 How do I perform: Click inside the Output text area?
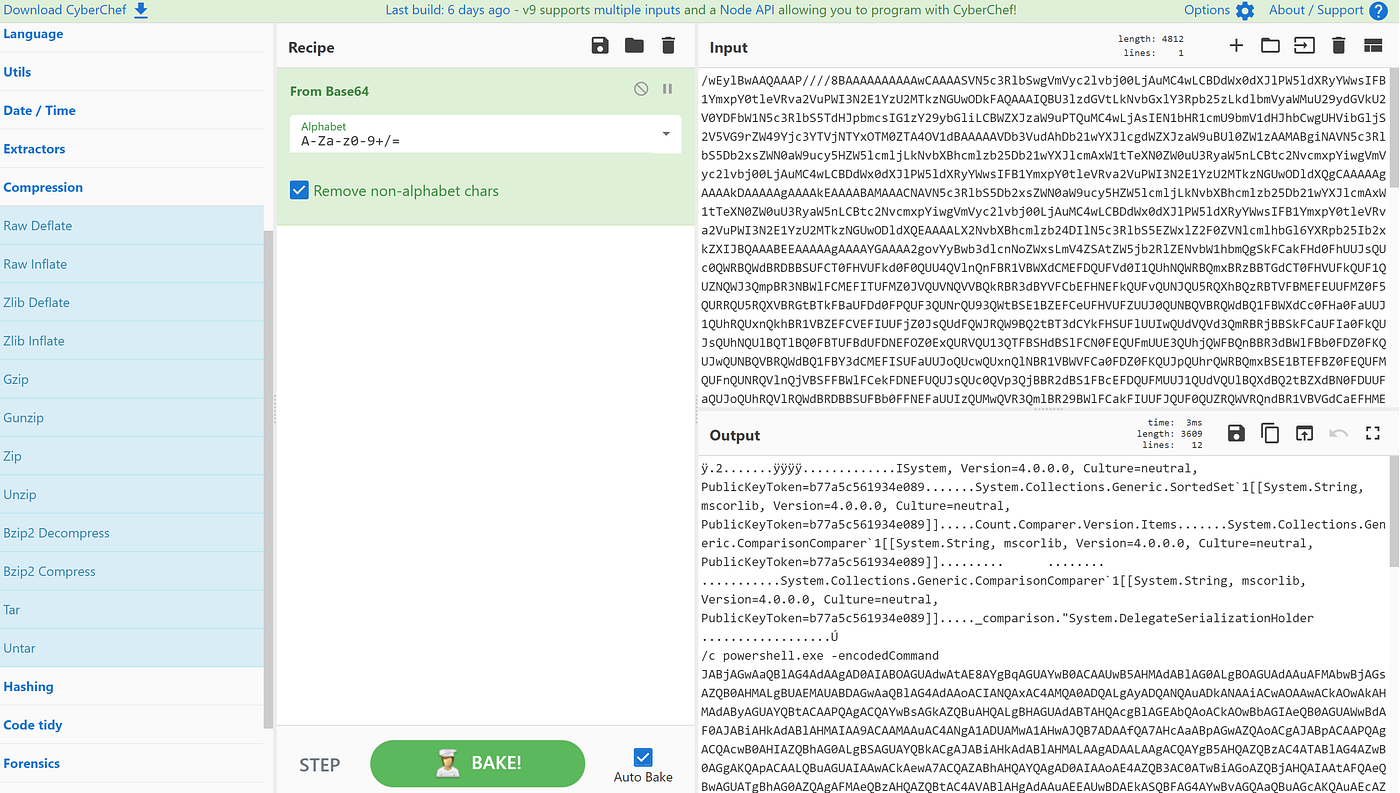[x=1044, y=623]
